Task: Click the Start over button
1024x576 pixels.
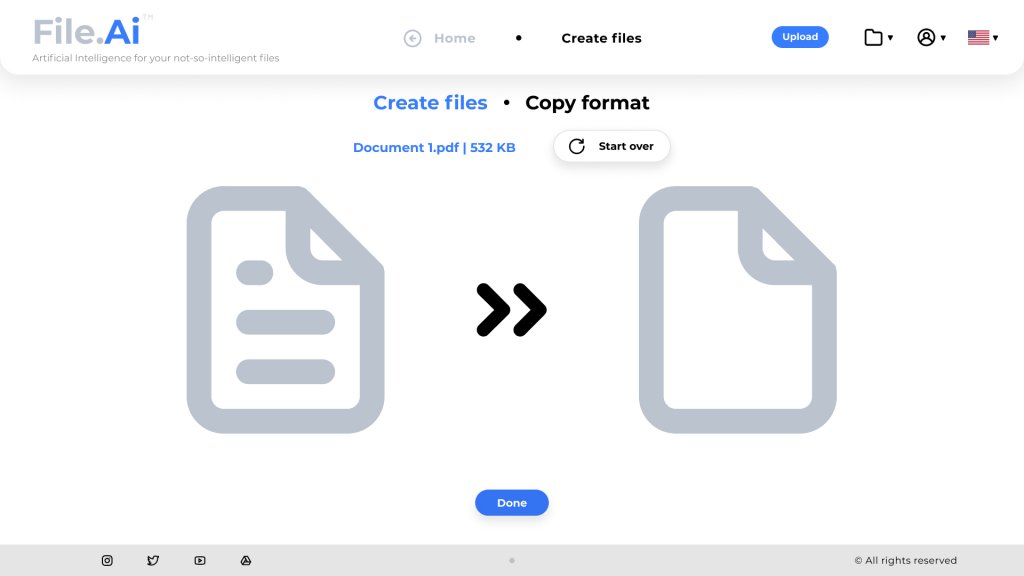Action: (x=612, y=146)
